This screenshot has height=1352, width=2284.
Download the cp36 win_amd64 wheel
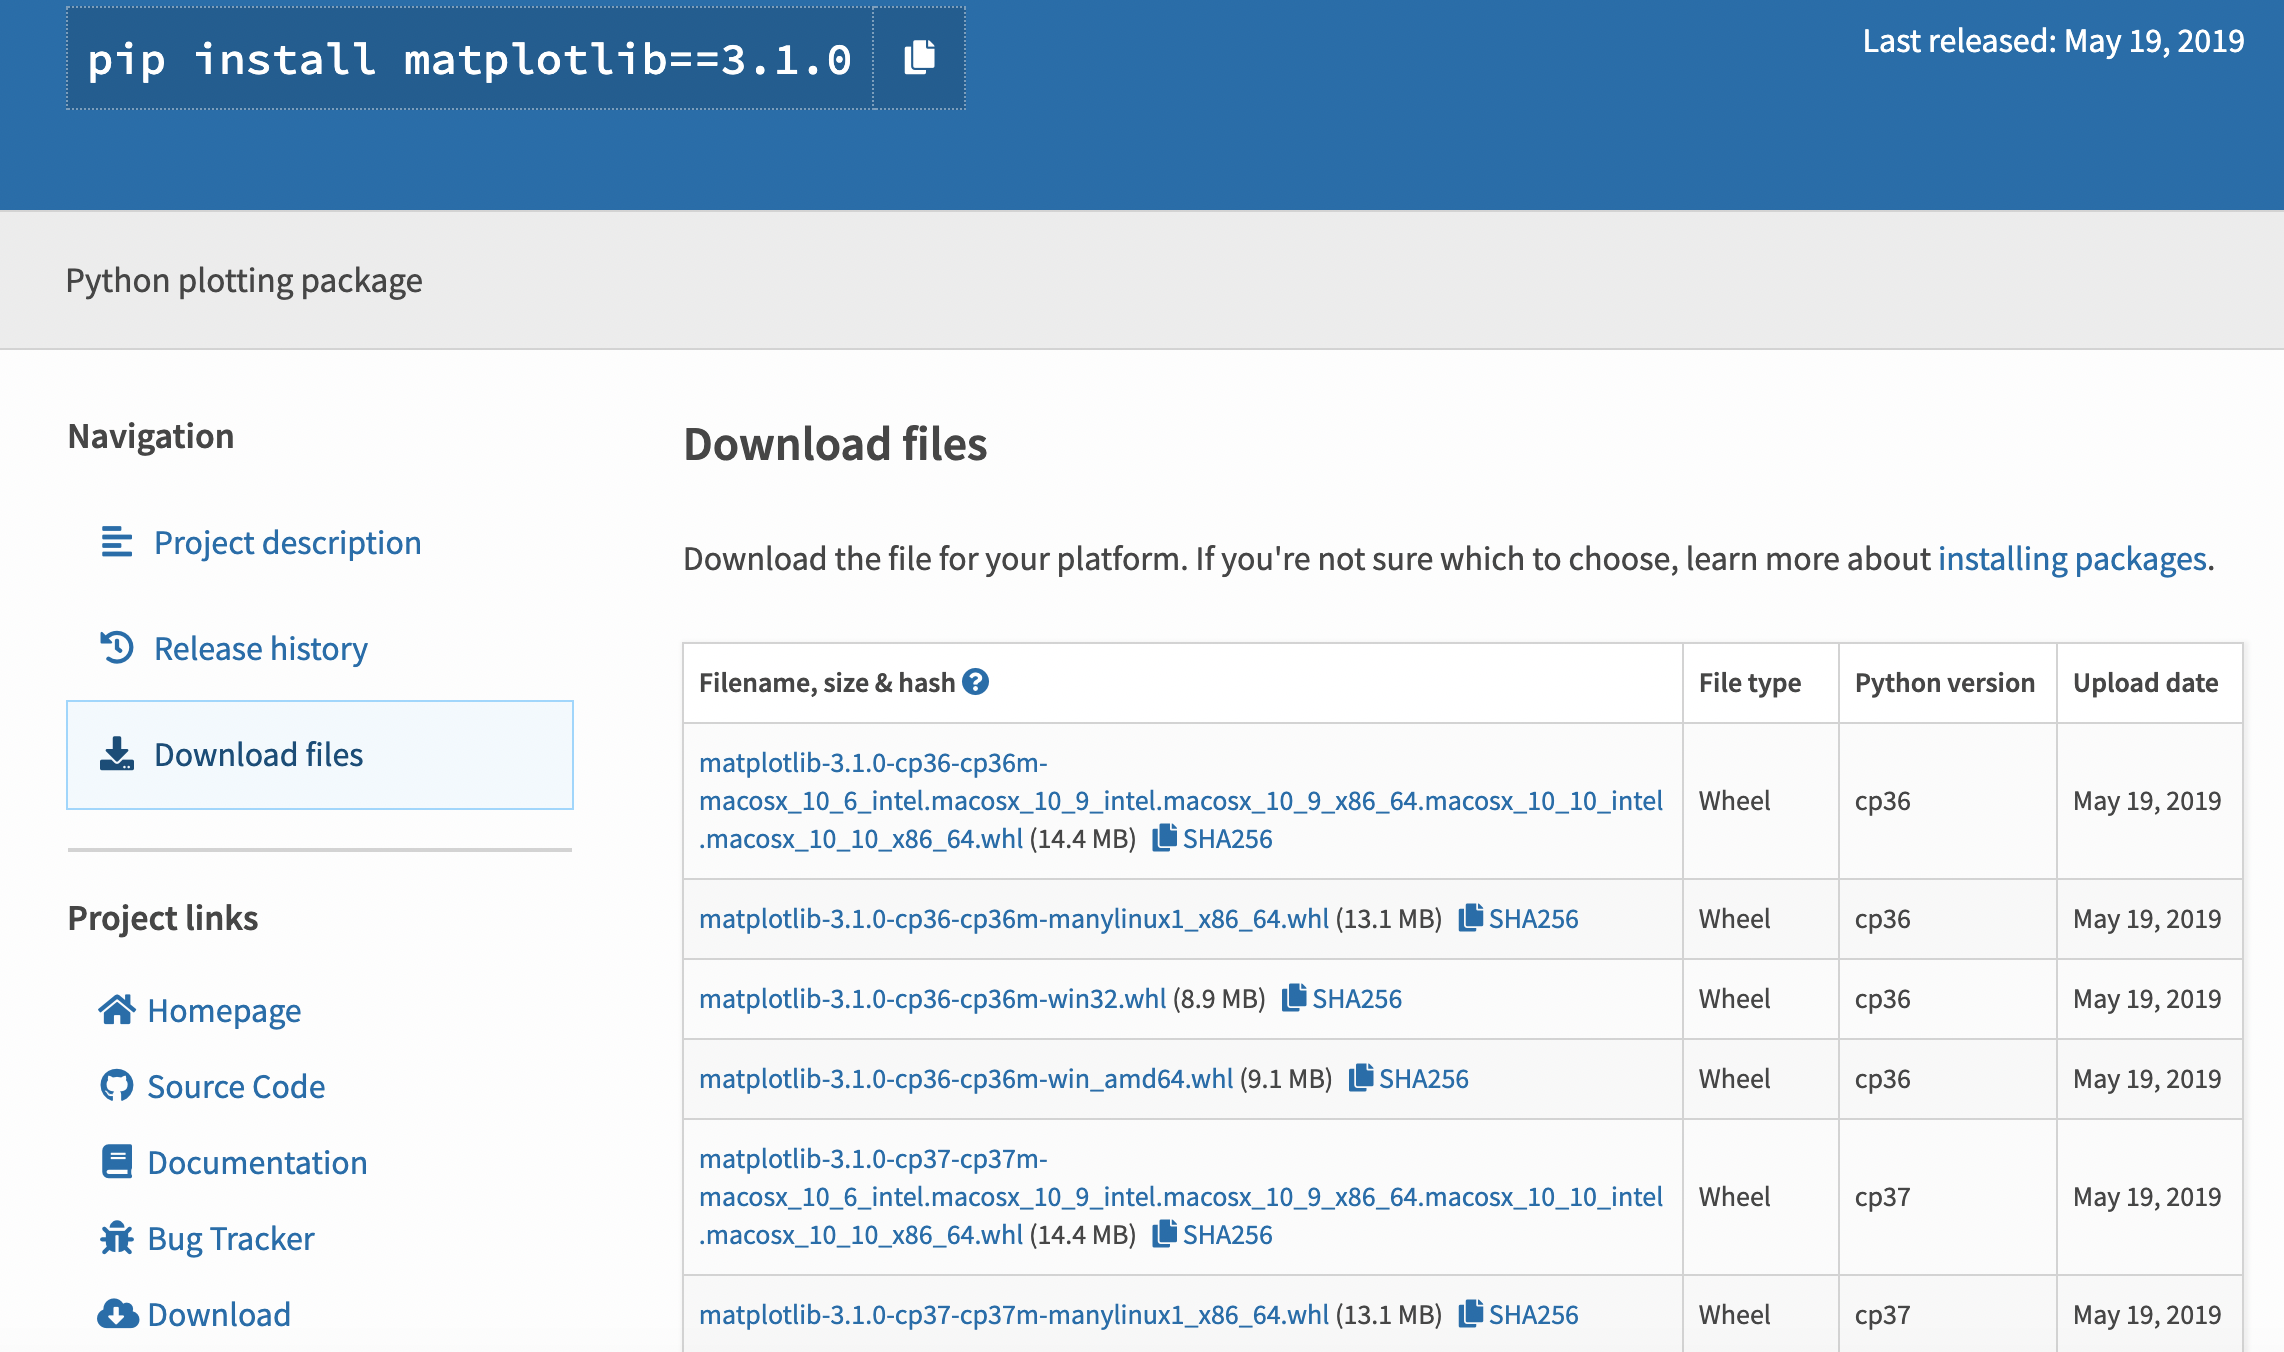coord(965,1079)
